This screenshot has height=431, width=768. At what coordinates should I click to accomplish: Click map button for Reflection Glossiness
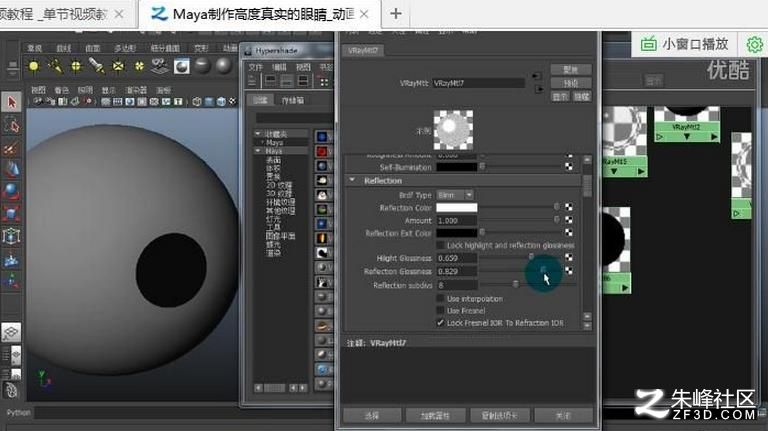[x=569, y=270]
